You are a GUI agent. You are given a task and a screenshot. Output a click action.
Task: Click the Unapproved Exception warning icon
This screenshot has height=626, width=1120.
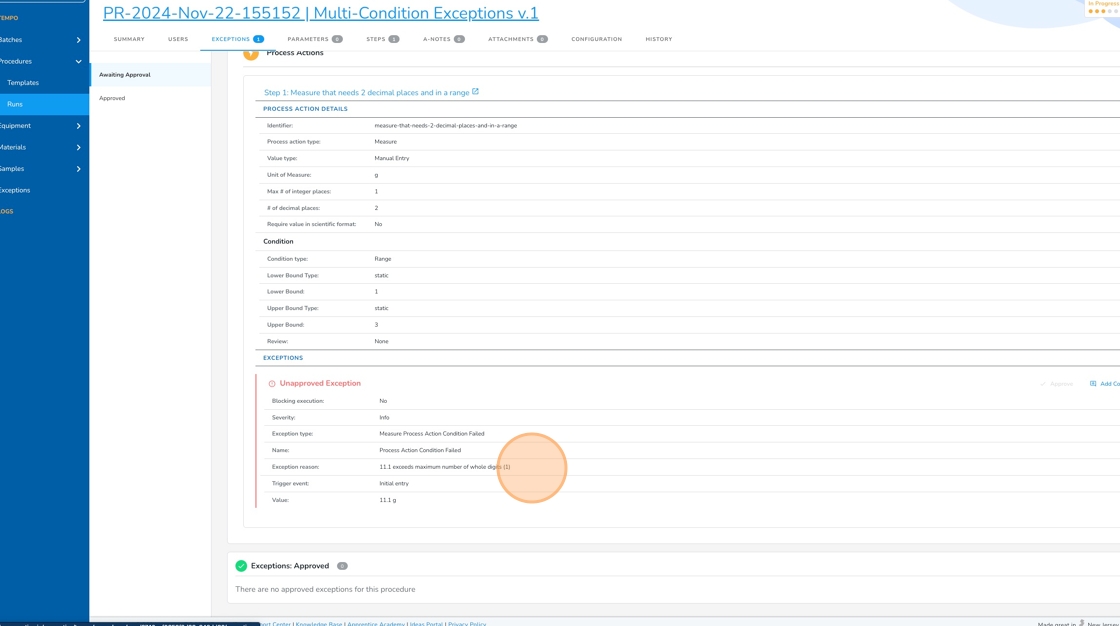[x=271, y=384]
